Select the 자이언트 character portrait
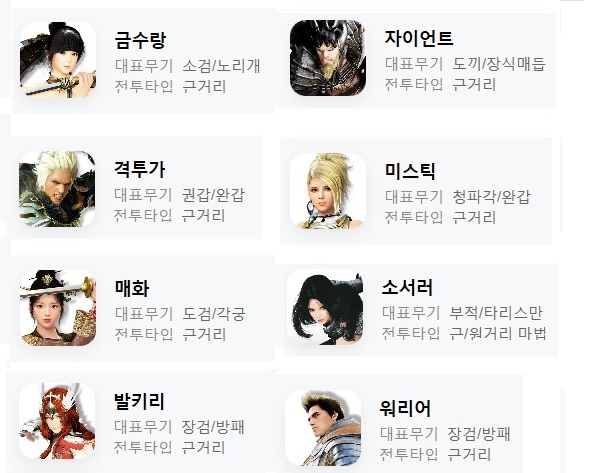The height and width of the screenshot is (473, 595). (328, 58)
